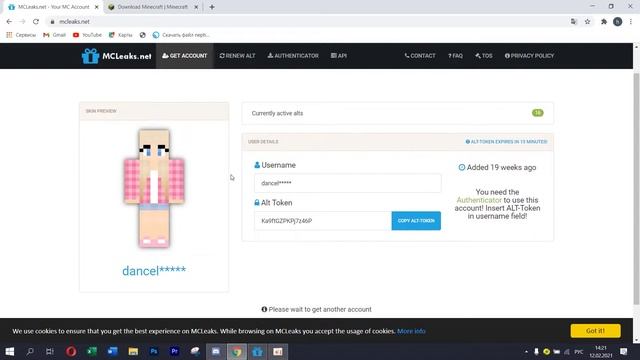Open the Windows notification center
Screen dimensions: 640x360
[623, 351]
